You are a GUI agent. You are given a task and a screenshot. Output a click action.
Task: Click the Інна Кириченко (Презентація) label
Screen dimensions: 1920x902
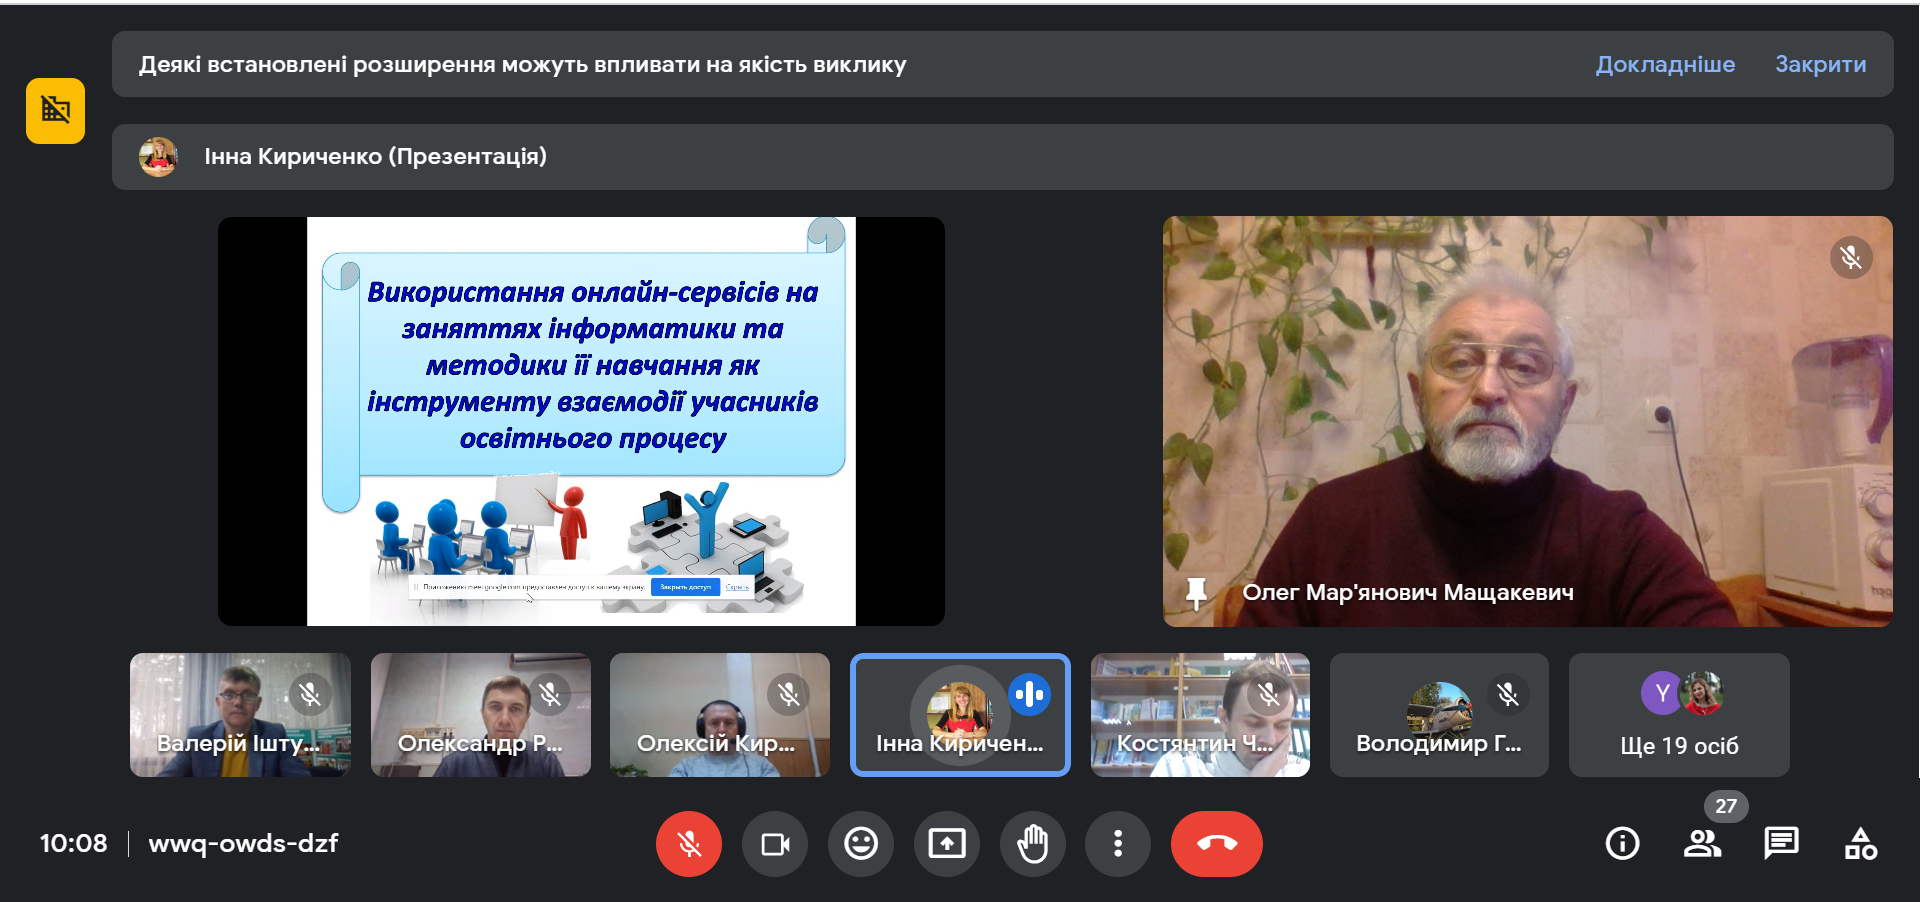tap(375, 157)
